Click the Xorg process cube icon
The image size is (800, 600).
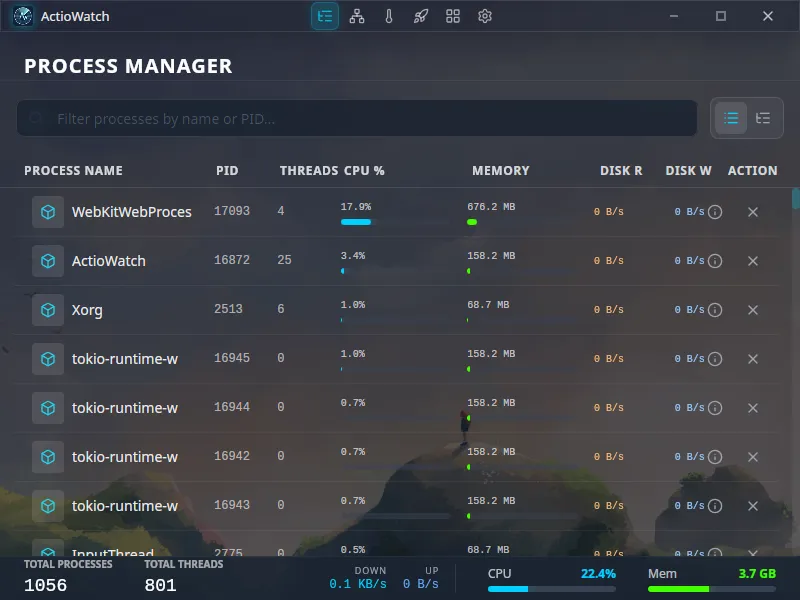click(x=47, y=310)
